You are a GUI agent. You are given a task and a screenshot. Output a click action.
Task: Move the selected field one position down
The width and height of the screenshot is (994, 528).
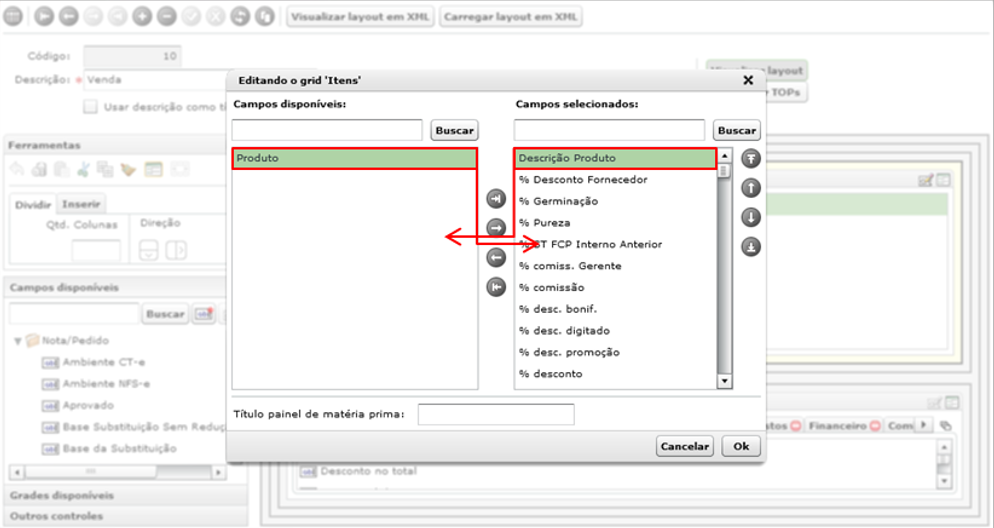click(751, 217)
